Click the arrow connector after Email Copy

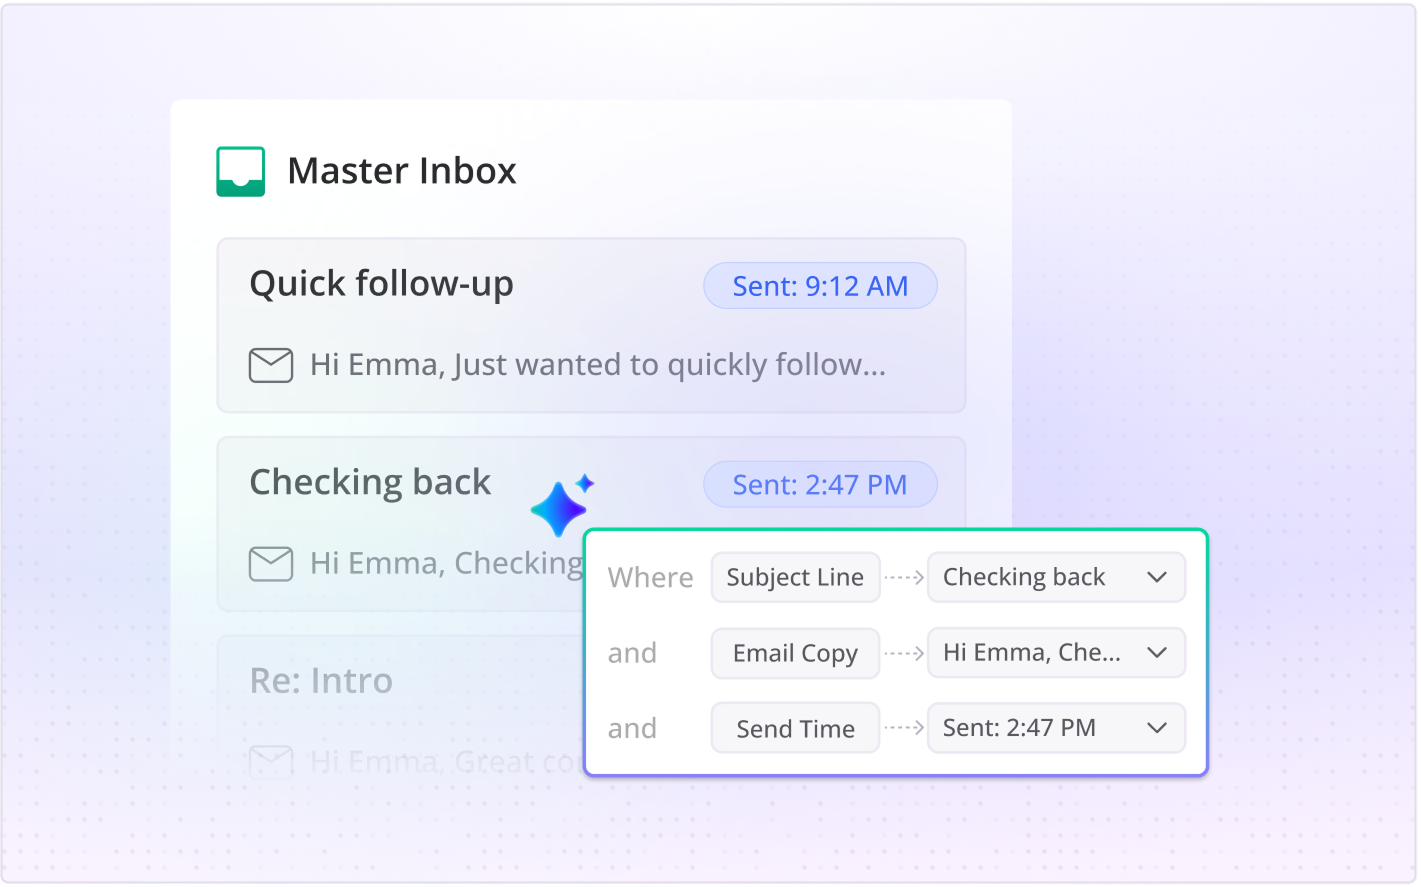coord(904,653)
